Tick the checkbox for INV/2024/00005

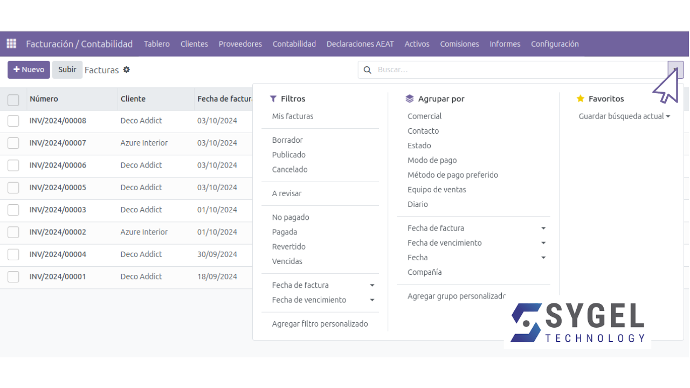13,187
